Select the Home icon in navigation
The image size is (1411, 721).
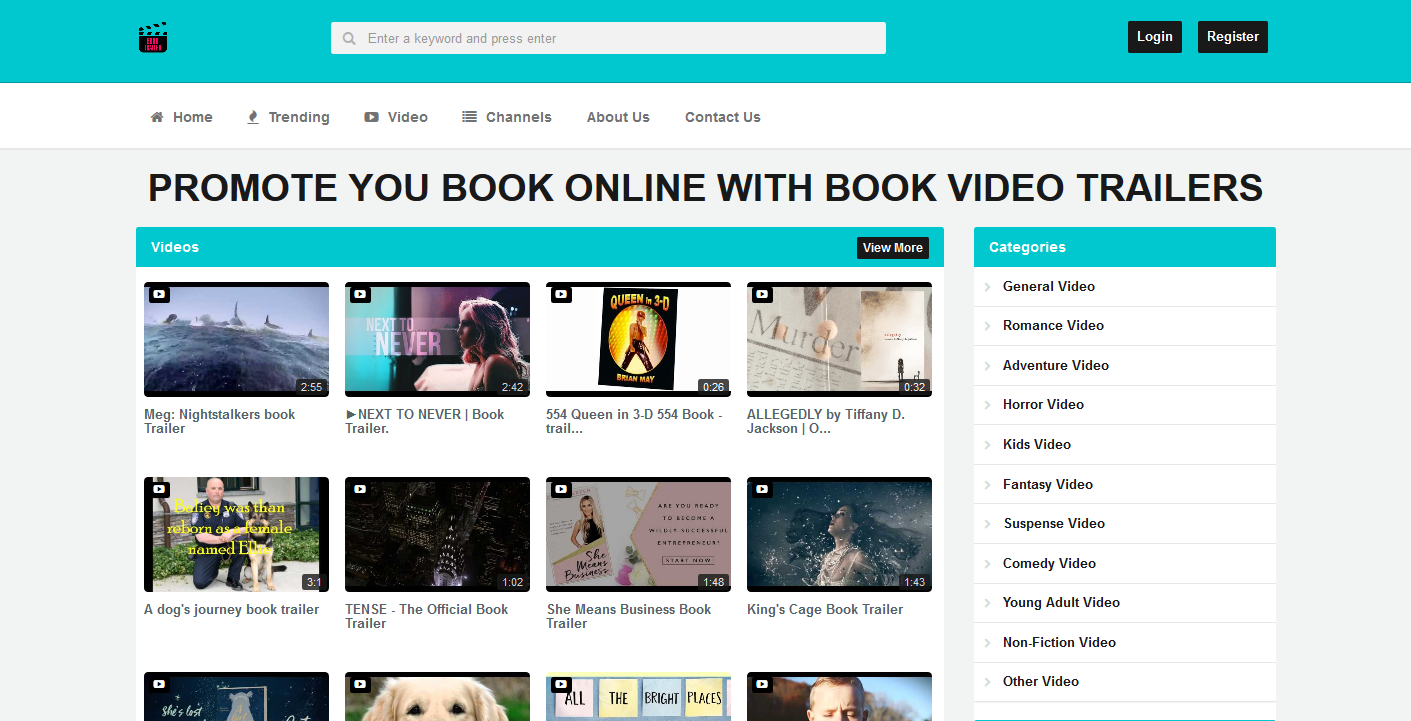pos(155,117)
